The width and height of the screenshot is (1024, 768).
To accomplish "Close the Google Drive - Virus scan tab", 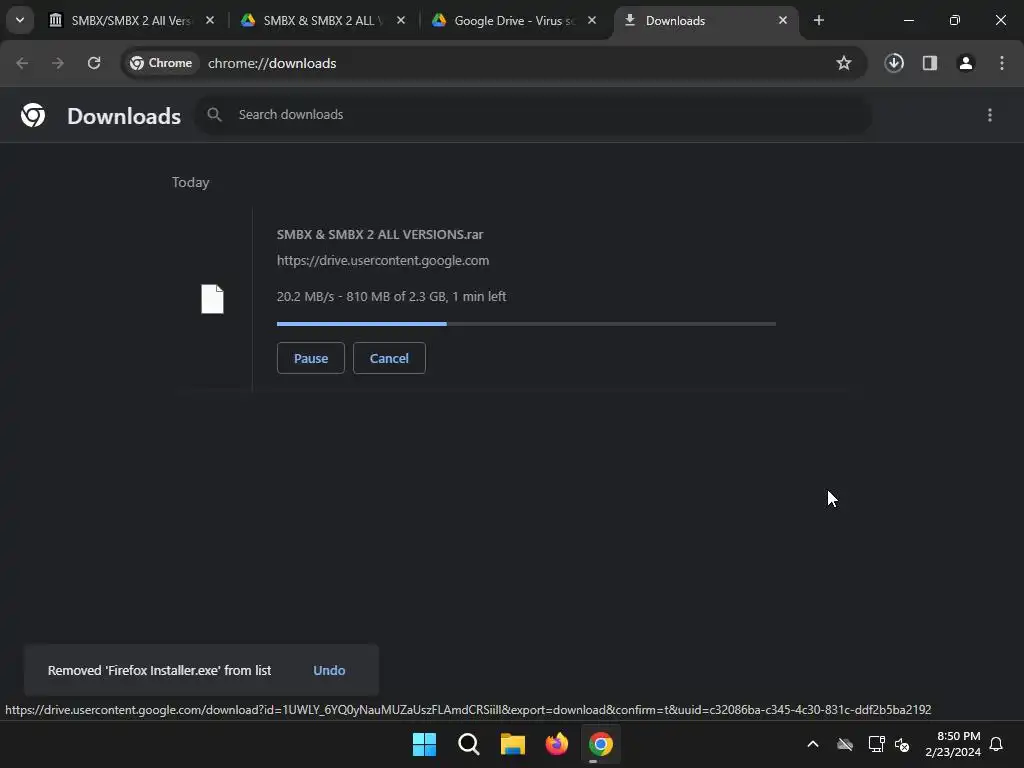I will [x=592, y=20].
